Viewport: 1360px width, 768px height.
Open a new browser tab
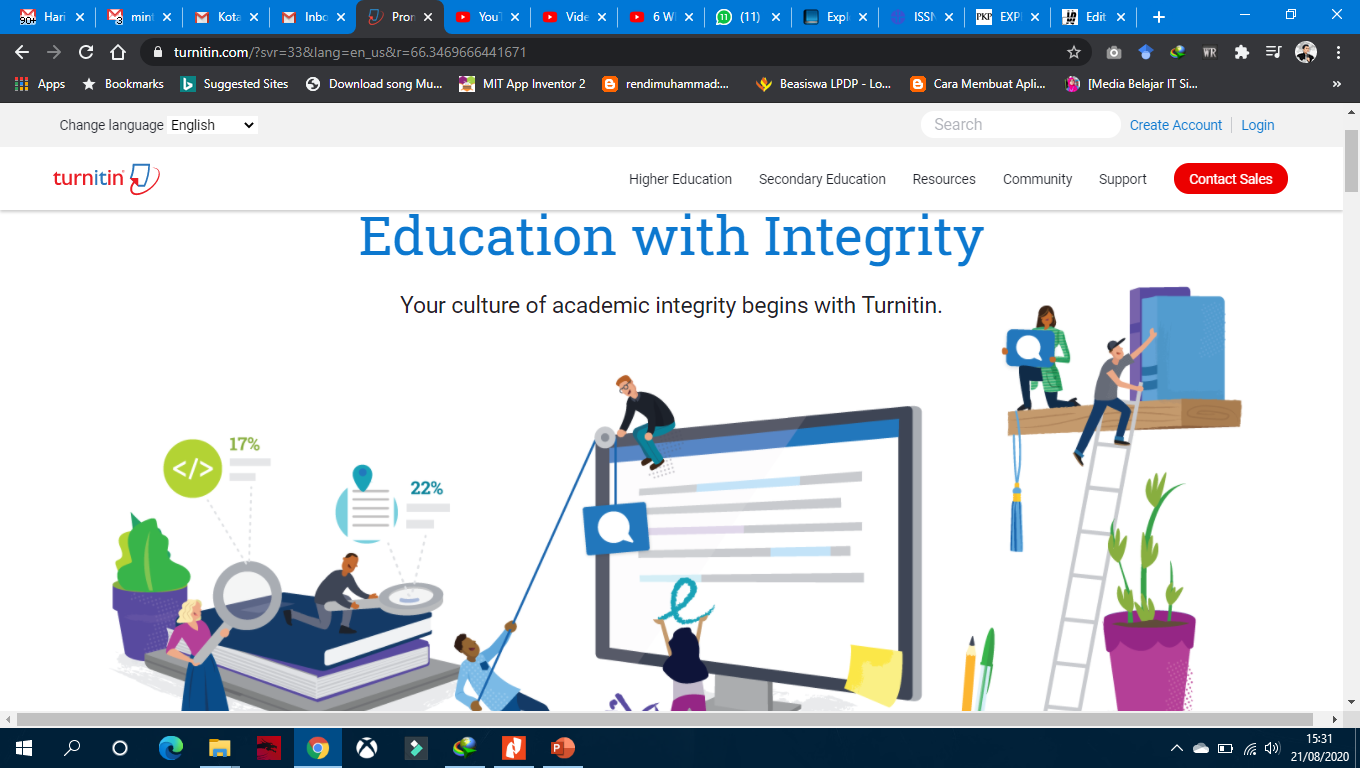pyautogui.click(x=1158, y=17)
